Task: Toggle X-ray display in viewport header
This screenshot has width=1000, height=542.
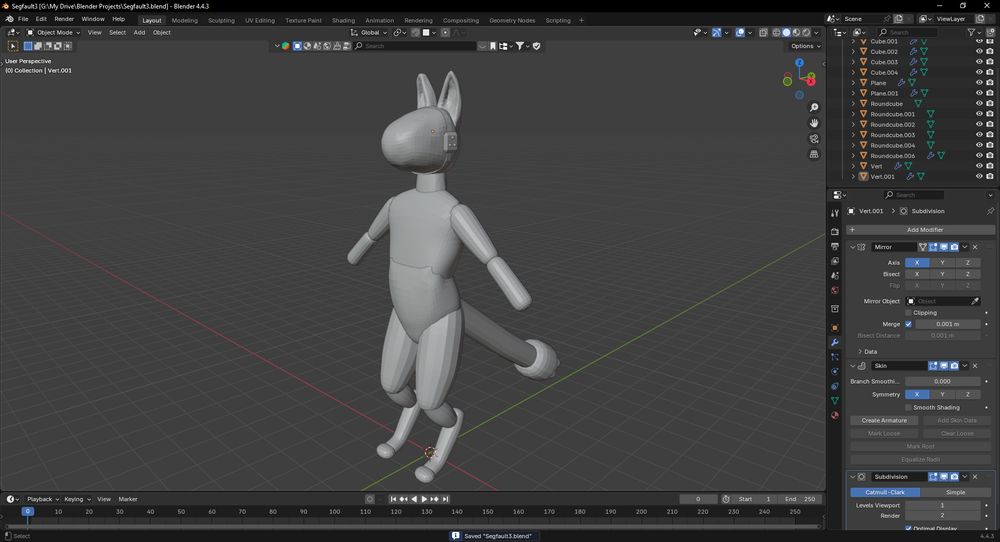Action: point(763,32)
